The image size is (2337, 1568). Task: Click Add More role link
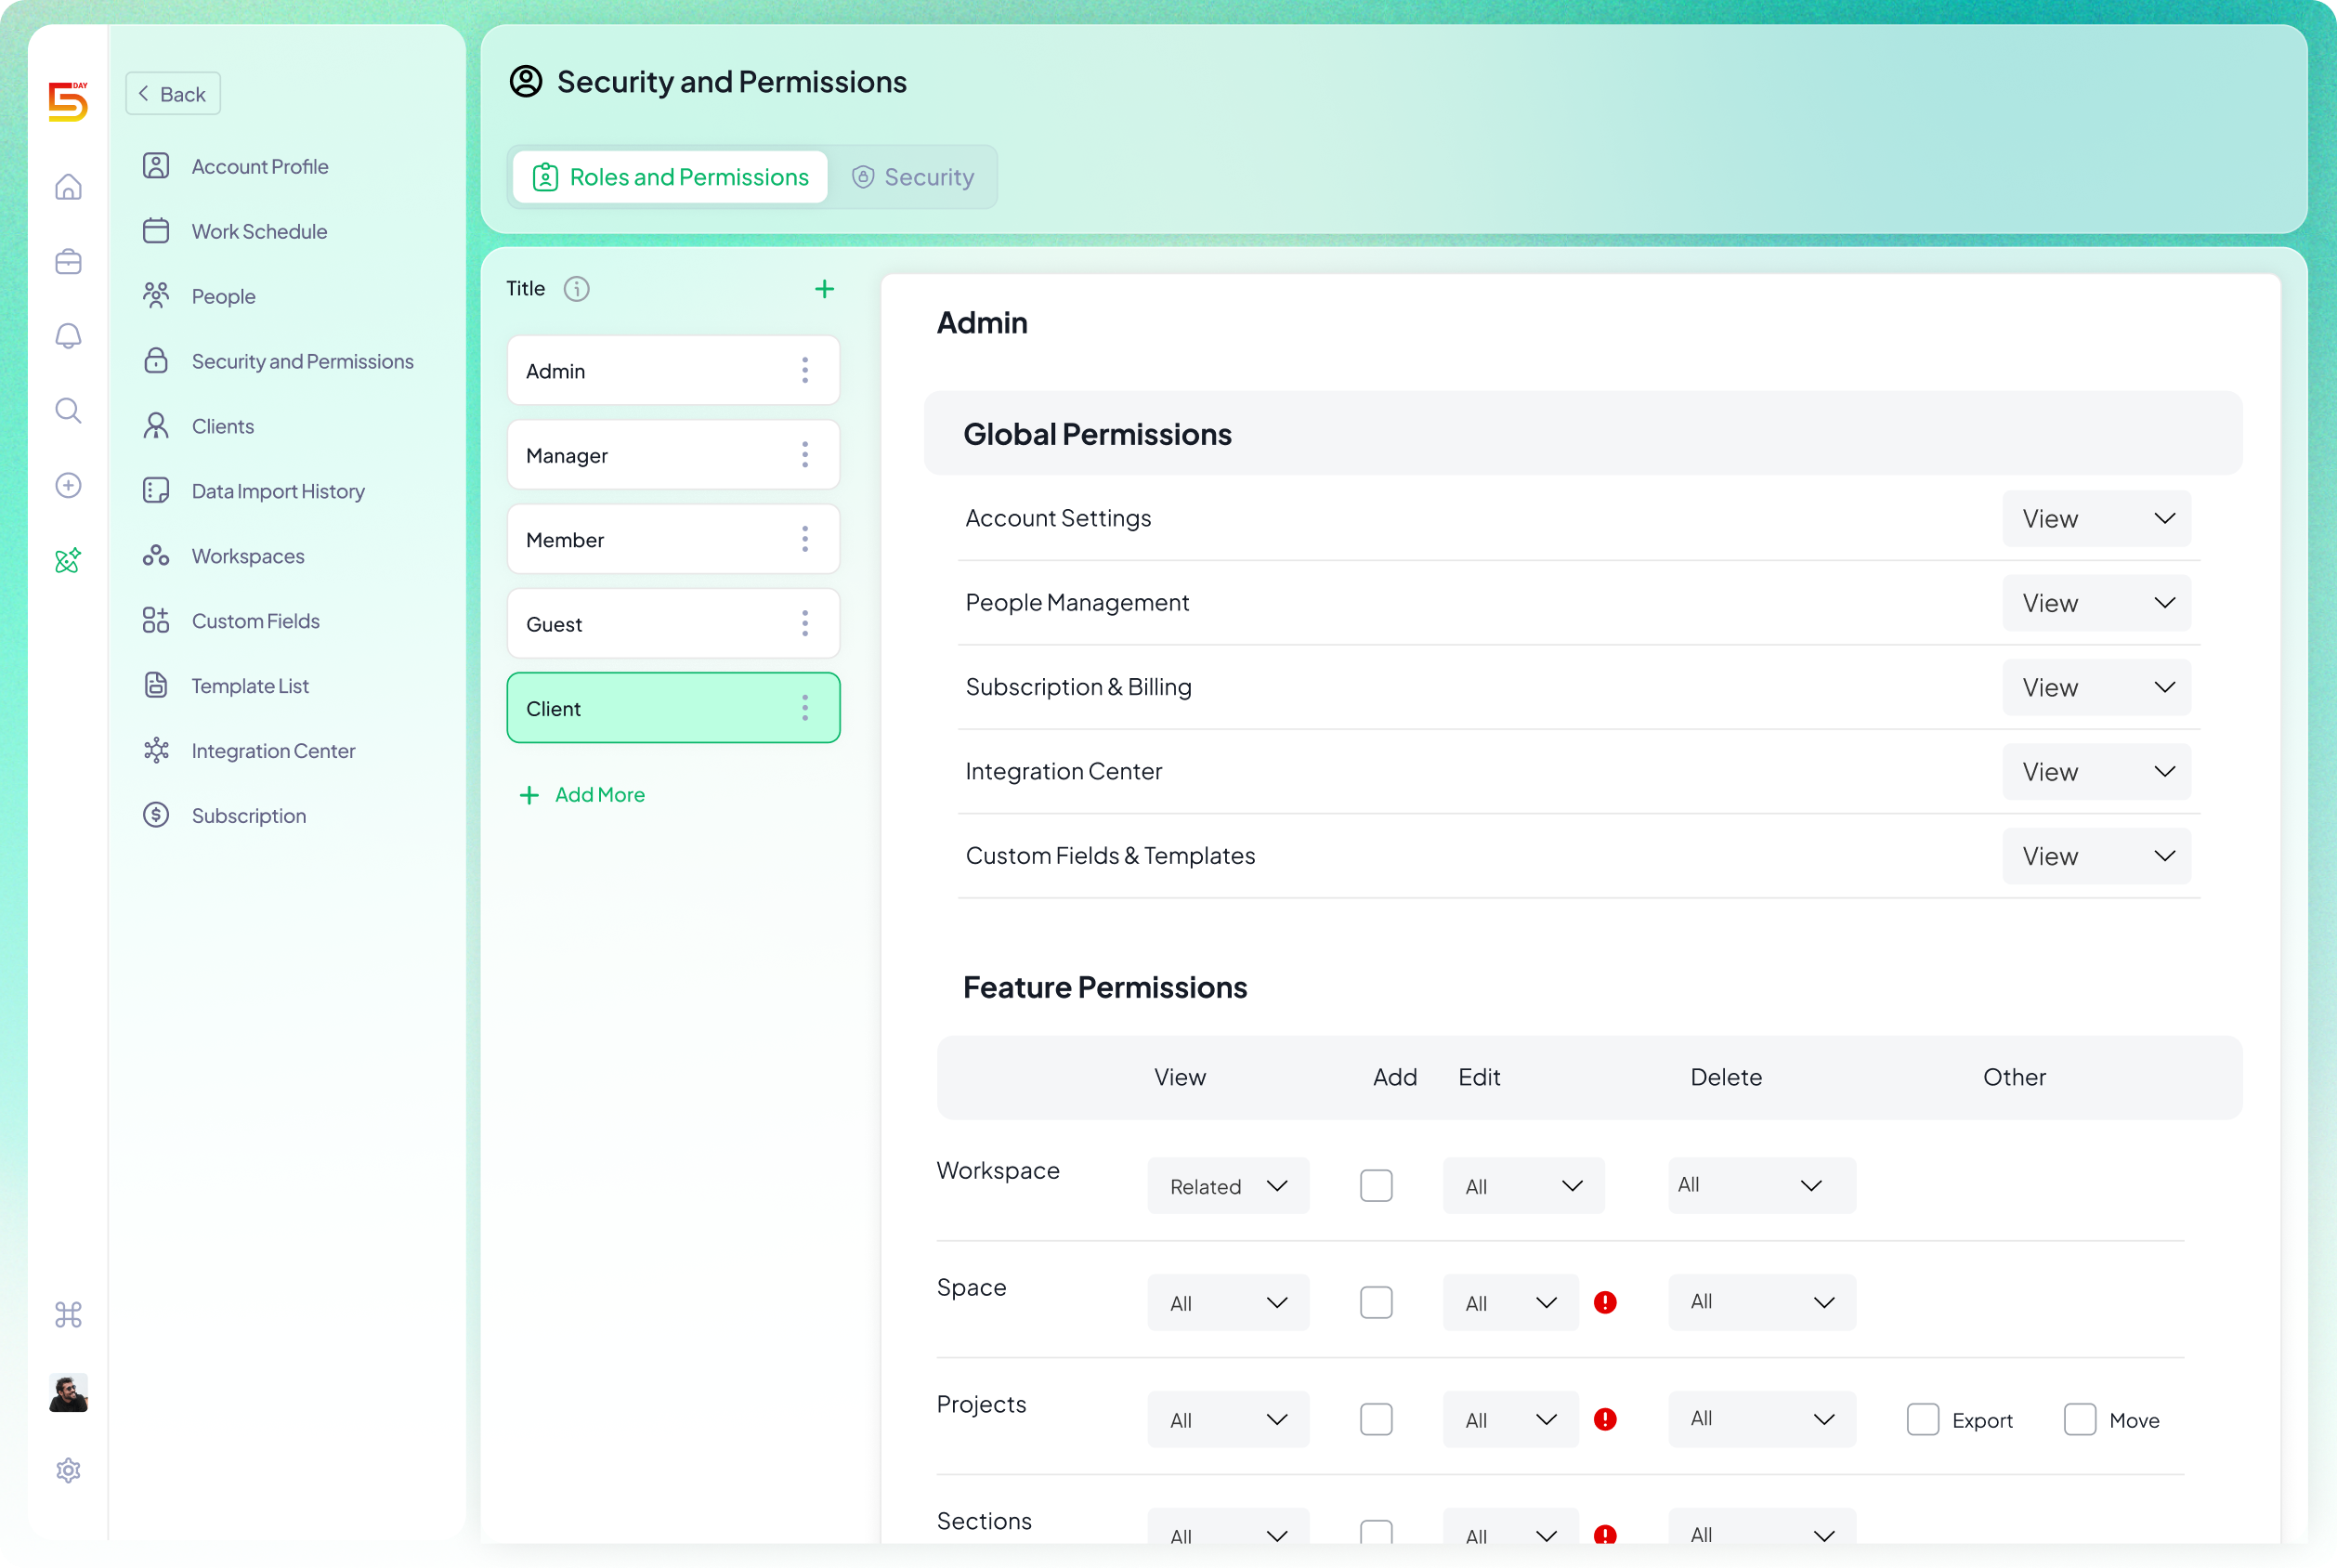[582, 795]
